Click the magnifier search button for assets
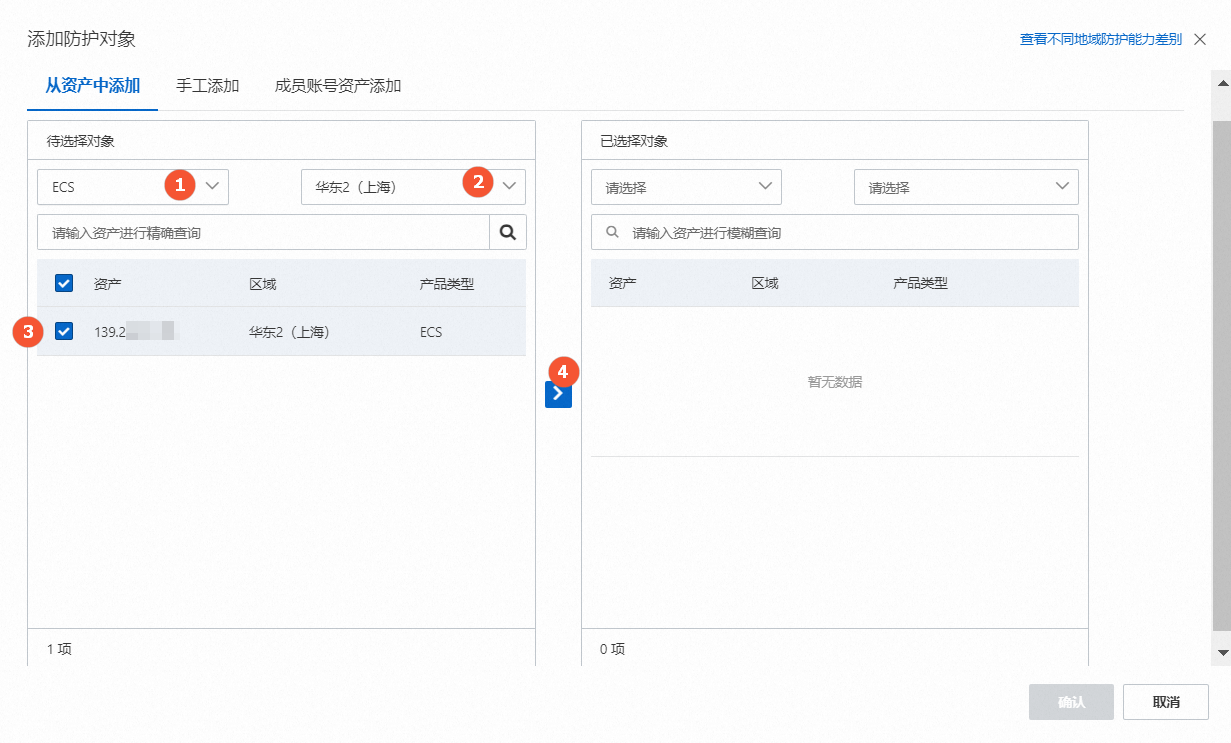The image size is (1231, 743). tap(508, 232)
